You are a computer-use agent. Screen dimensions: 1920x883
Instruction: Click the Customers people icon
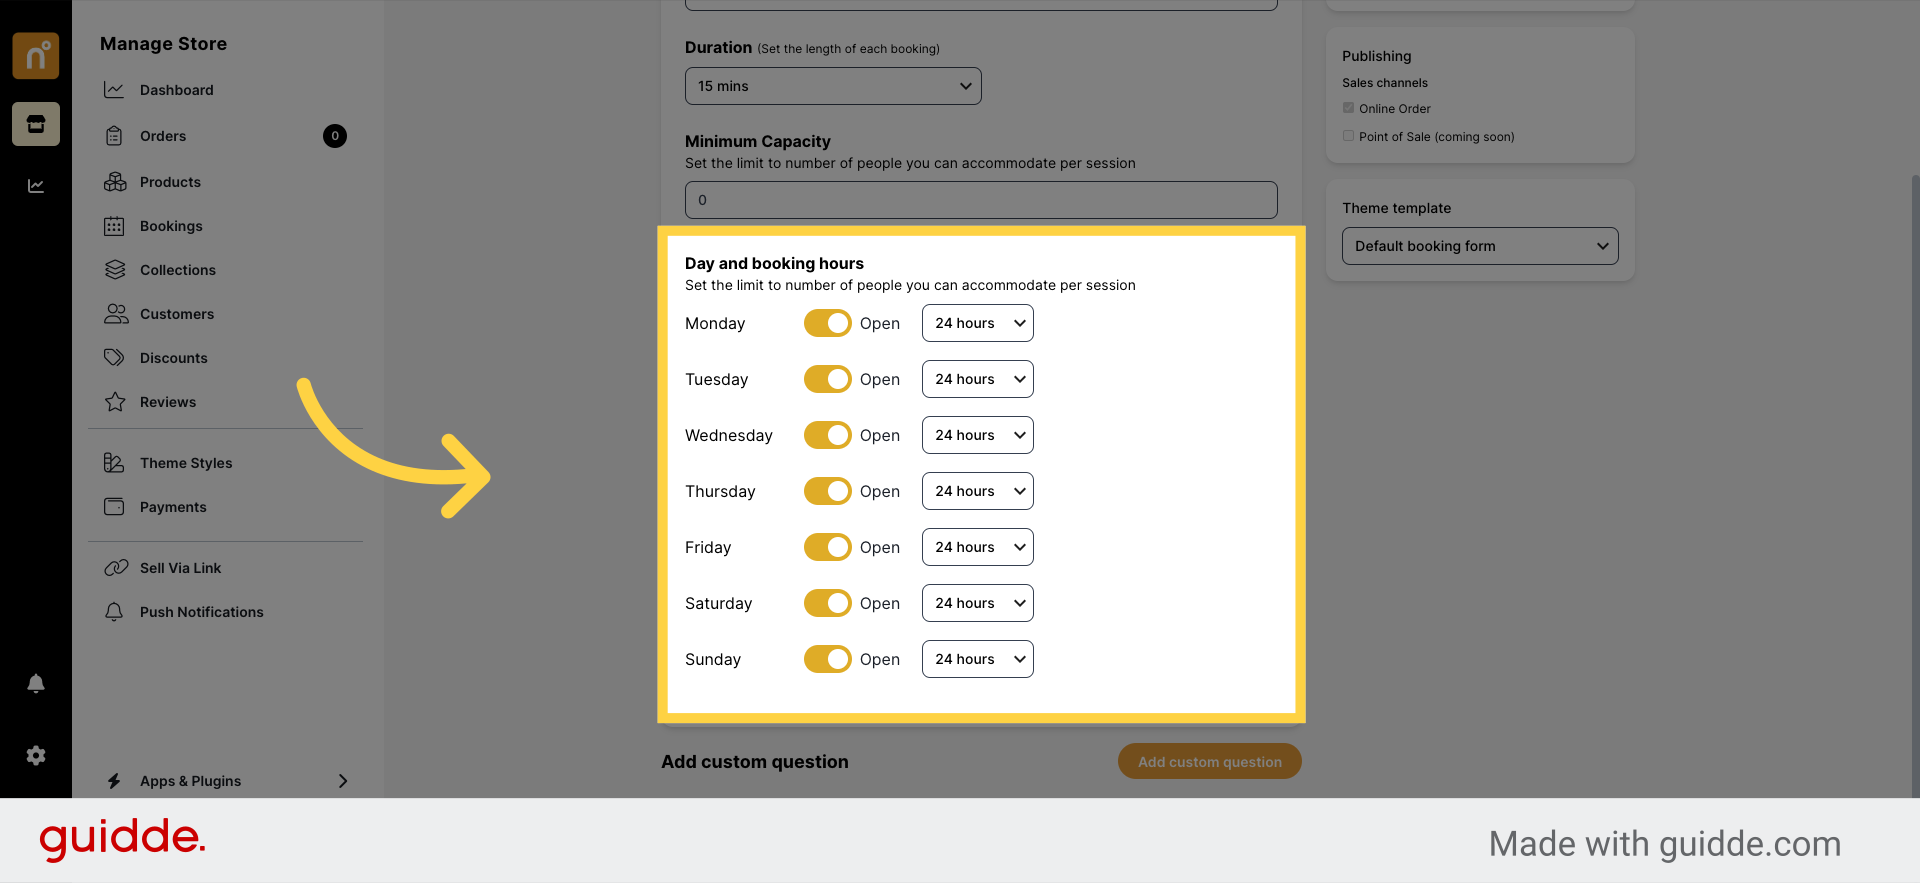point(116,314)
